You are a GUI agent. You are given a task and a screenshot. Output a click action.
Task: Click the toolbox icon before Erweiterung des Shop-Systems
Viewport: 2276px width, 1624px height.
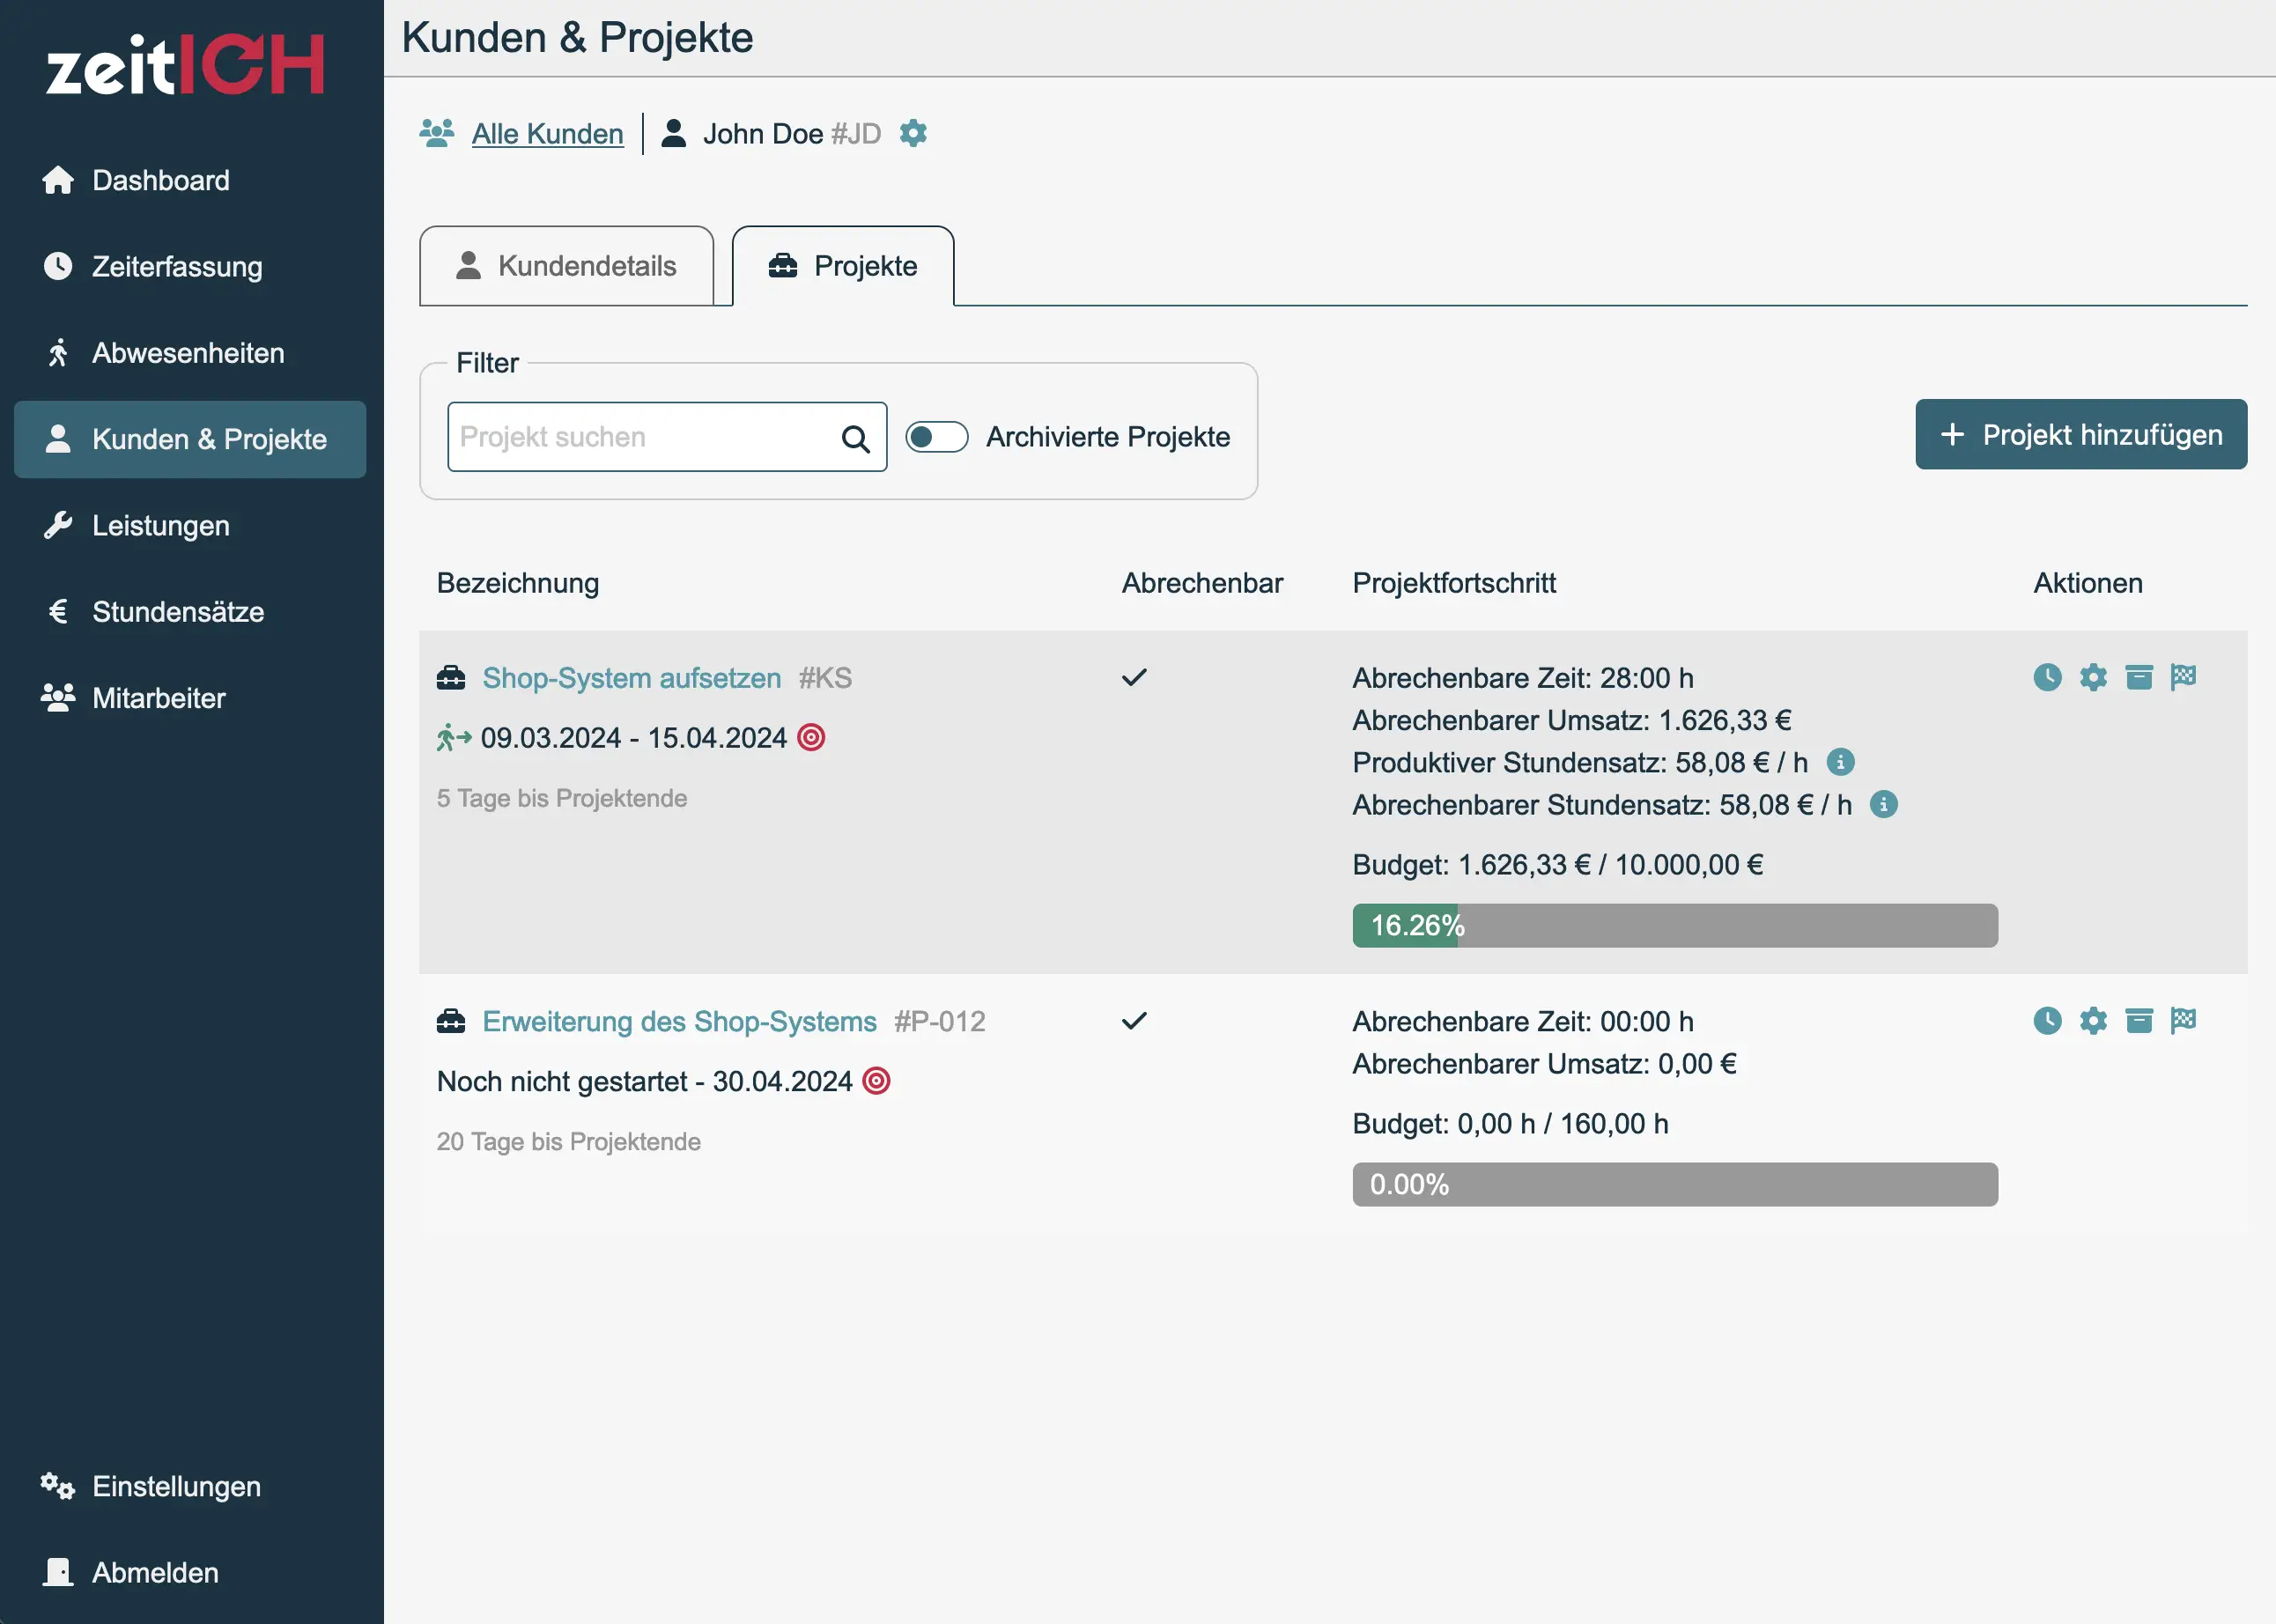(451, 1022)
